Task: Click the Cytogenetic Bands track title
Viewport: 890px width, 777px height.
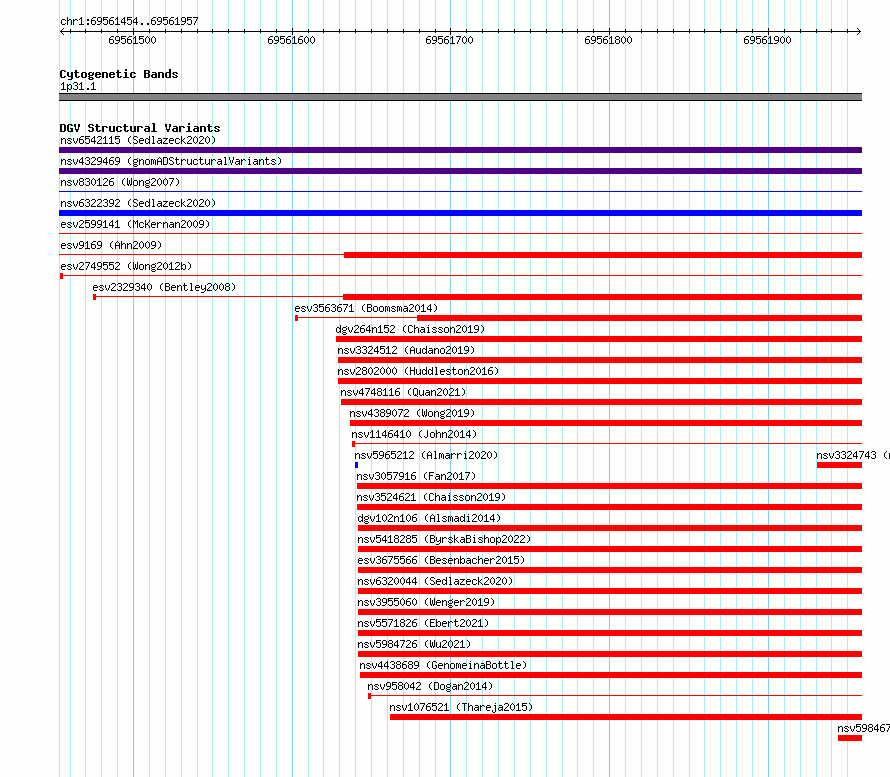Action: (119, 74)
